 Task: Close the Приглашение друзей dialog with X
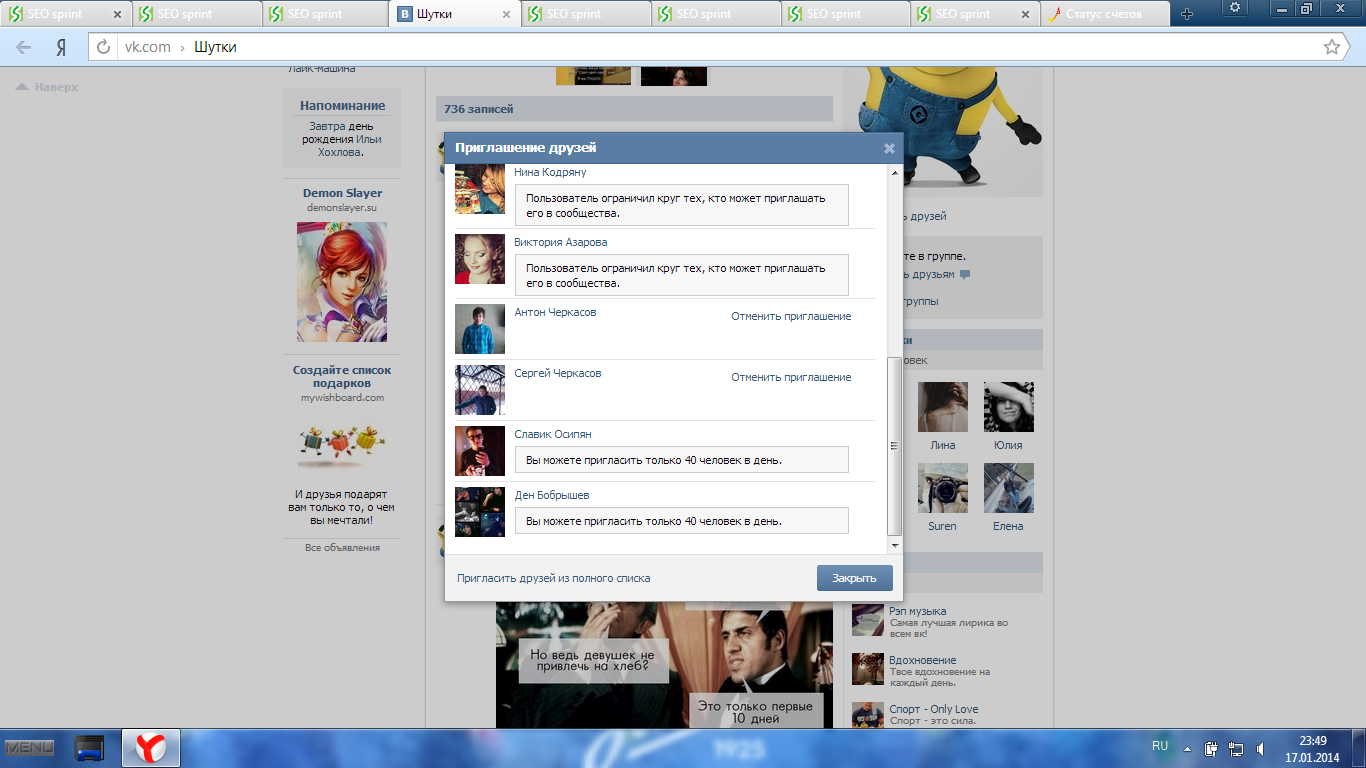pyautogui.click(x=889, y=149)
